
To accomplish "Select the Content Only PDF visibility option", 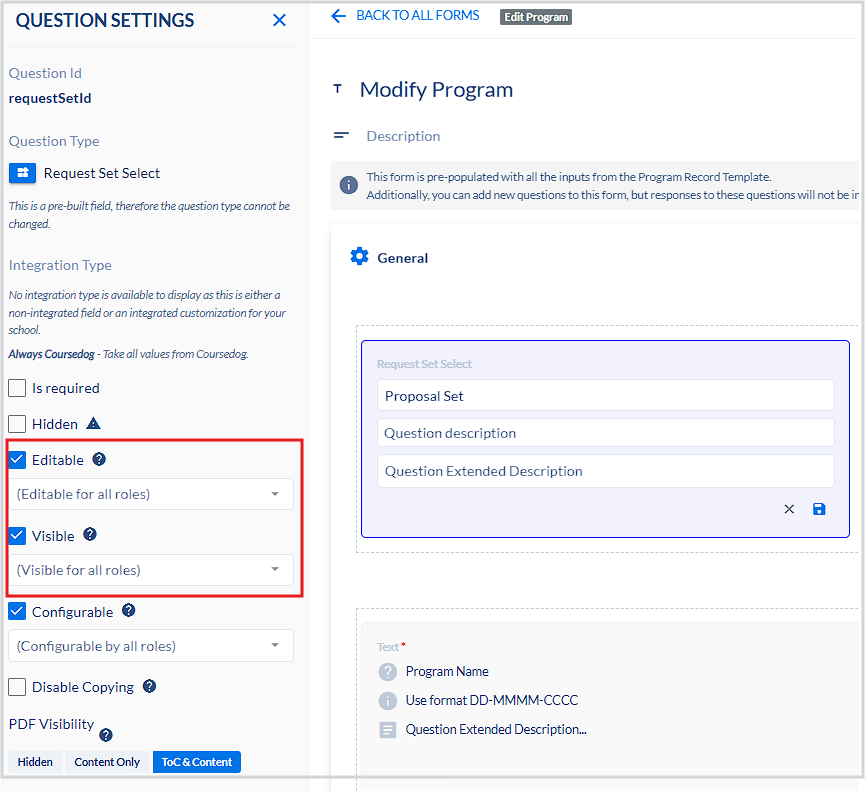I will 107,762.
